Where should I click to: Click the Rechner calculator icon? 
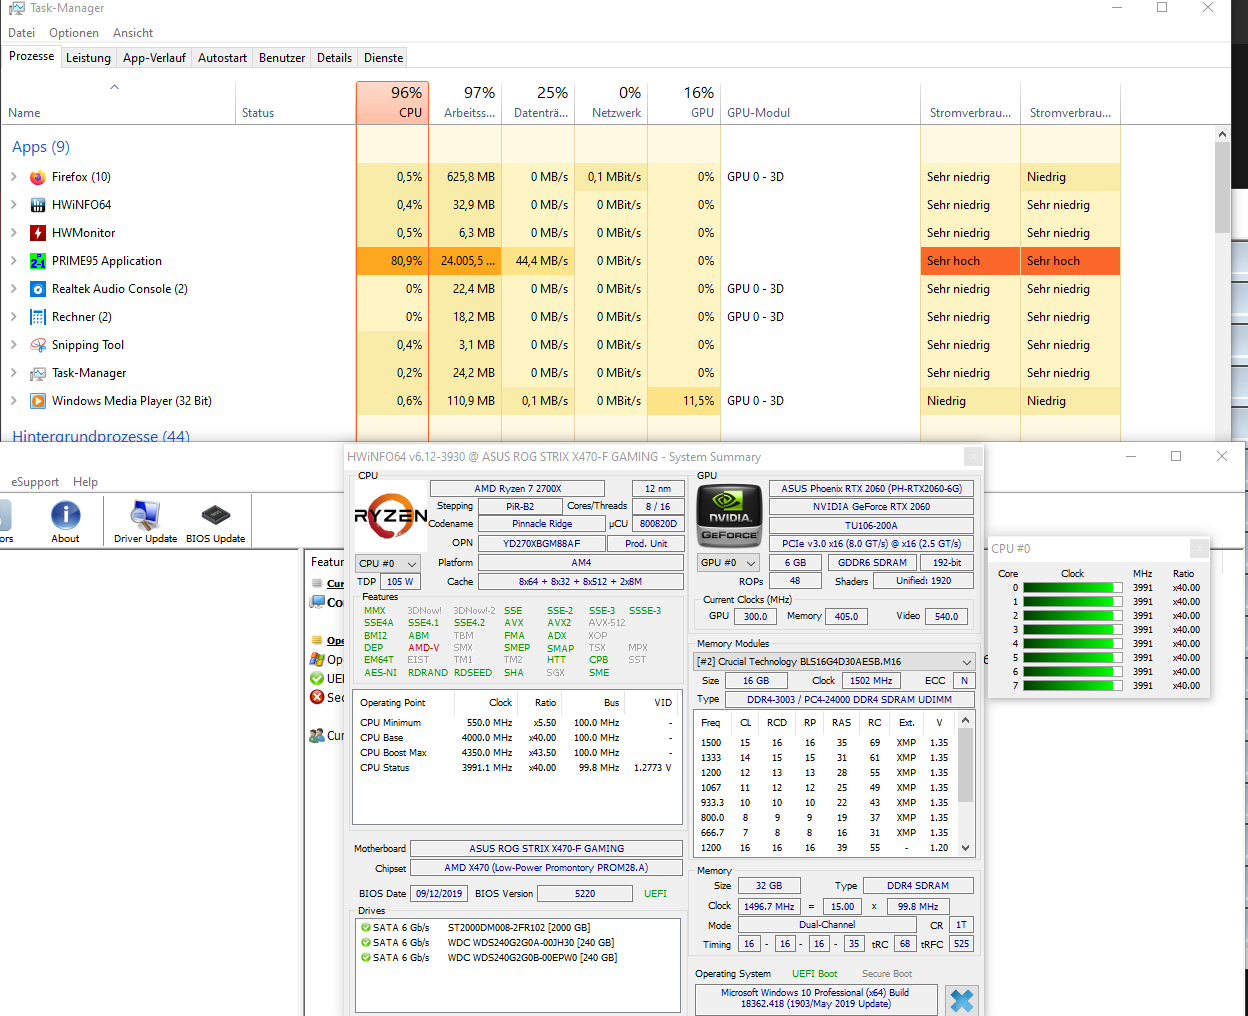pos(38,317)
